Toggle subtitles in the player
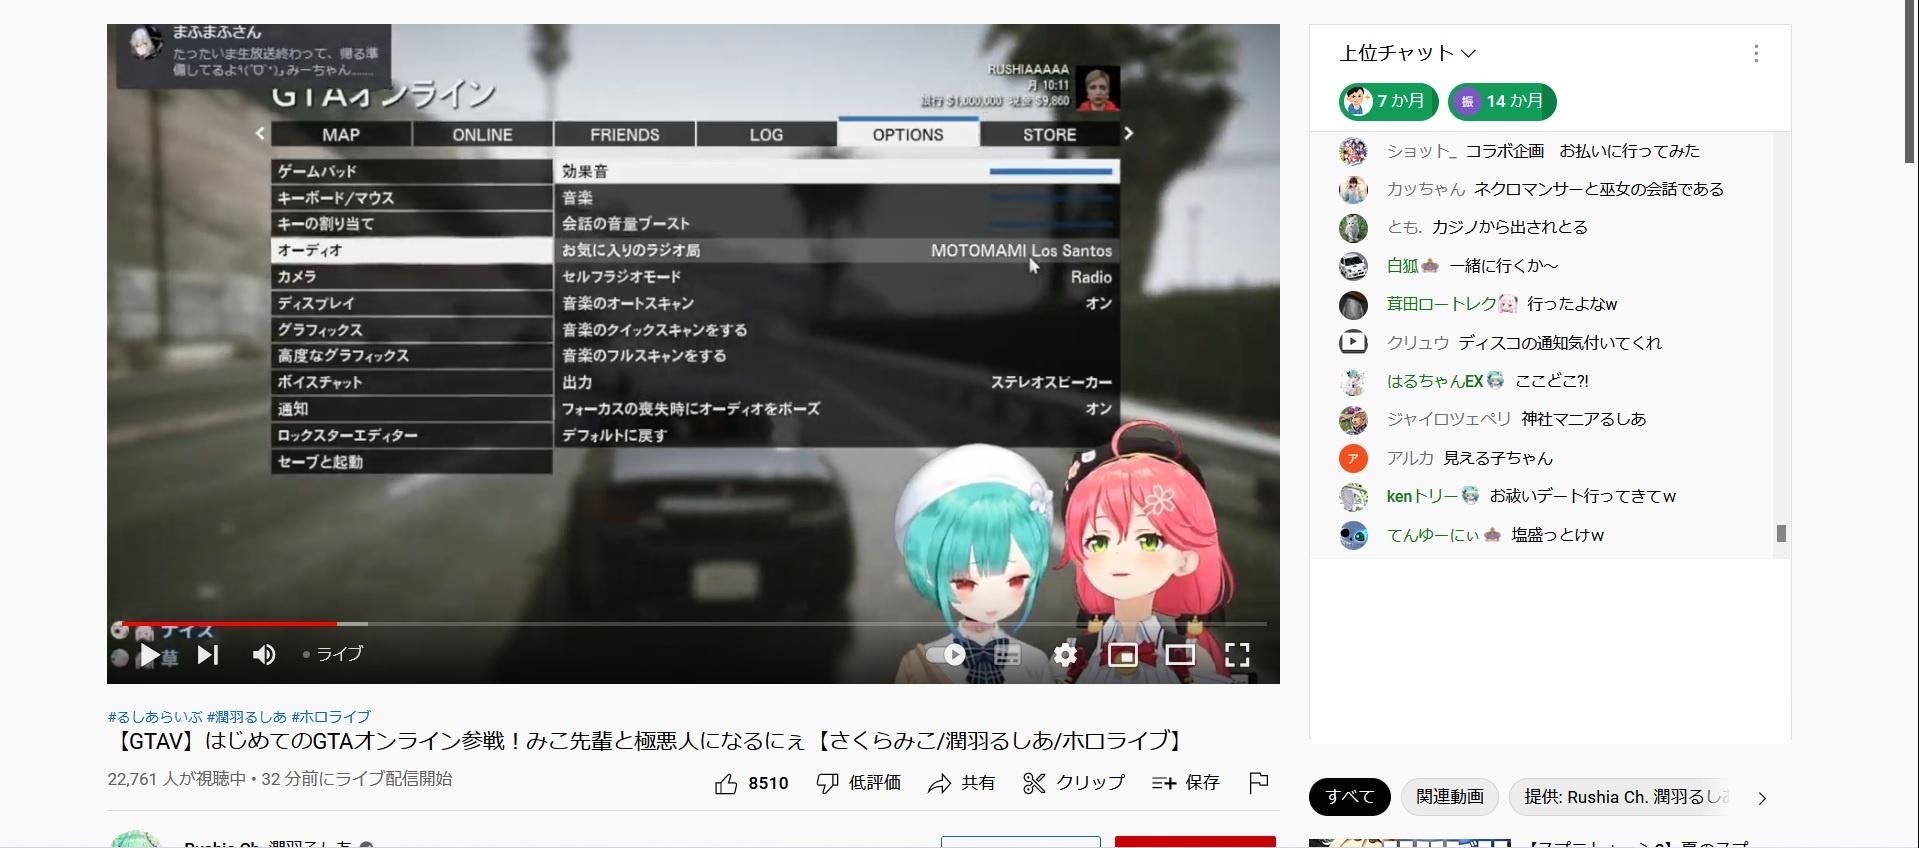 click(1008, 655)
